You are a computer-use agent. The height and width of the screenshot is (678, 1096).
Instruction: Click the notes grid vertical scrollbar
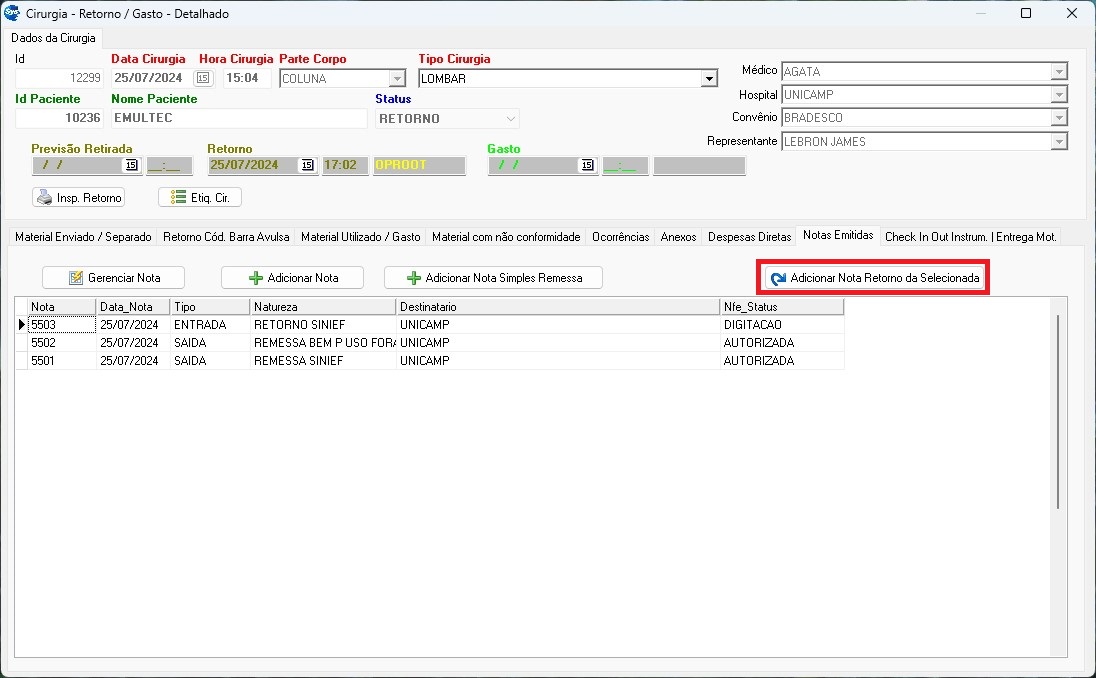point(1058,410)
